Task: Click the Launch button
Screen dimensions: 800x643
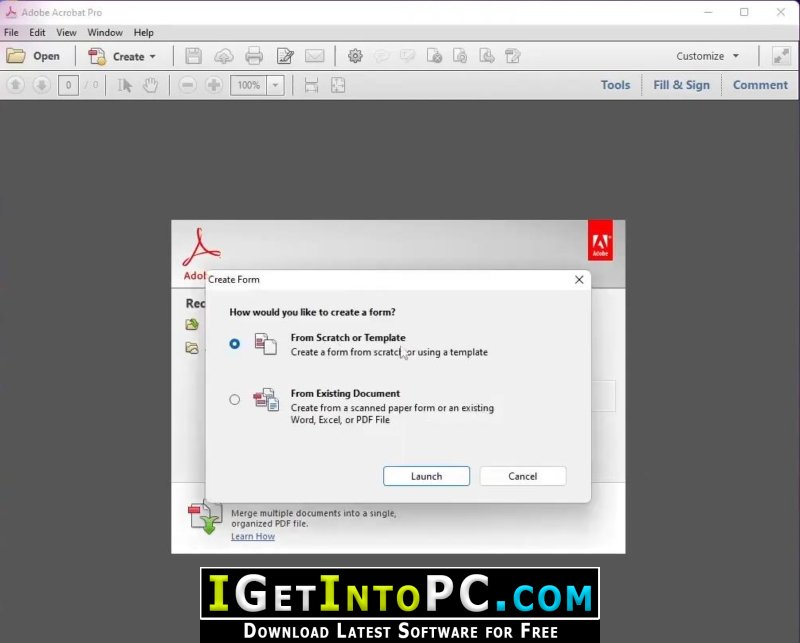Action: [427, 476]
